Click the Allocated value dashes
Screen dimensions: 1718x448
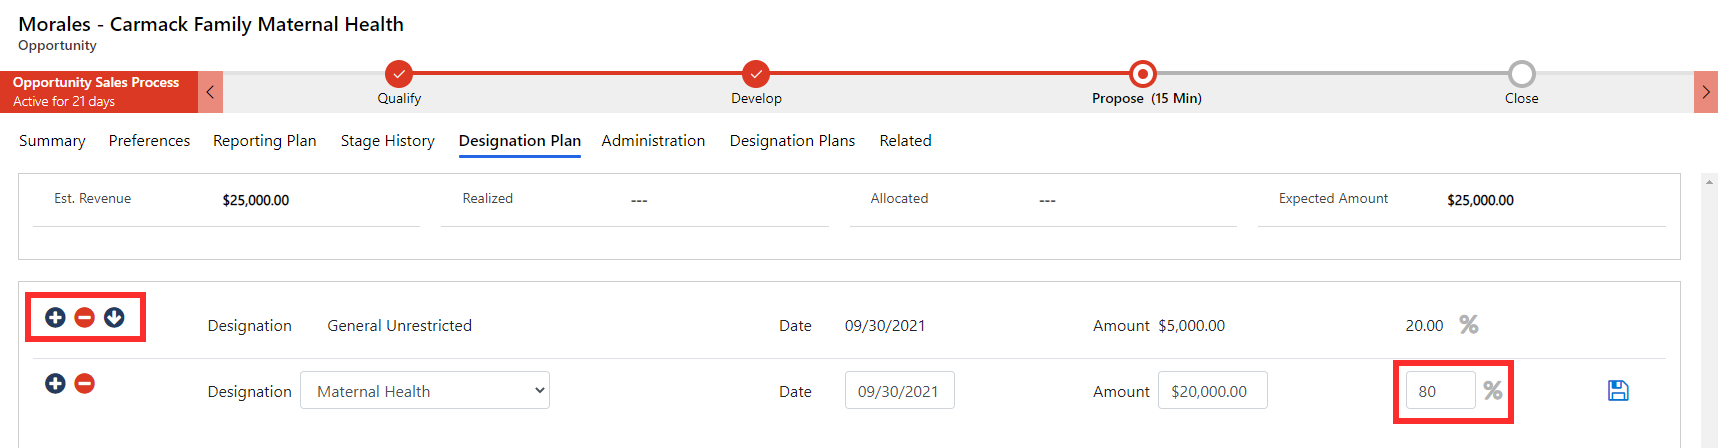coord(1047,201)
